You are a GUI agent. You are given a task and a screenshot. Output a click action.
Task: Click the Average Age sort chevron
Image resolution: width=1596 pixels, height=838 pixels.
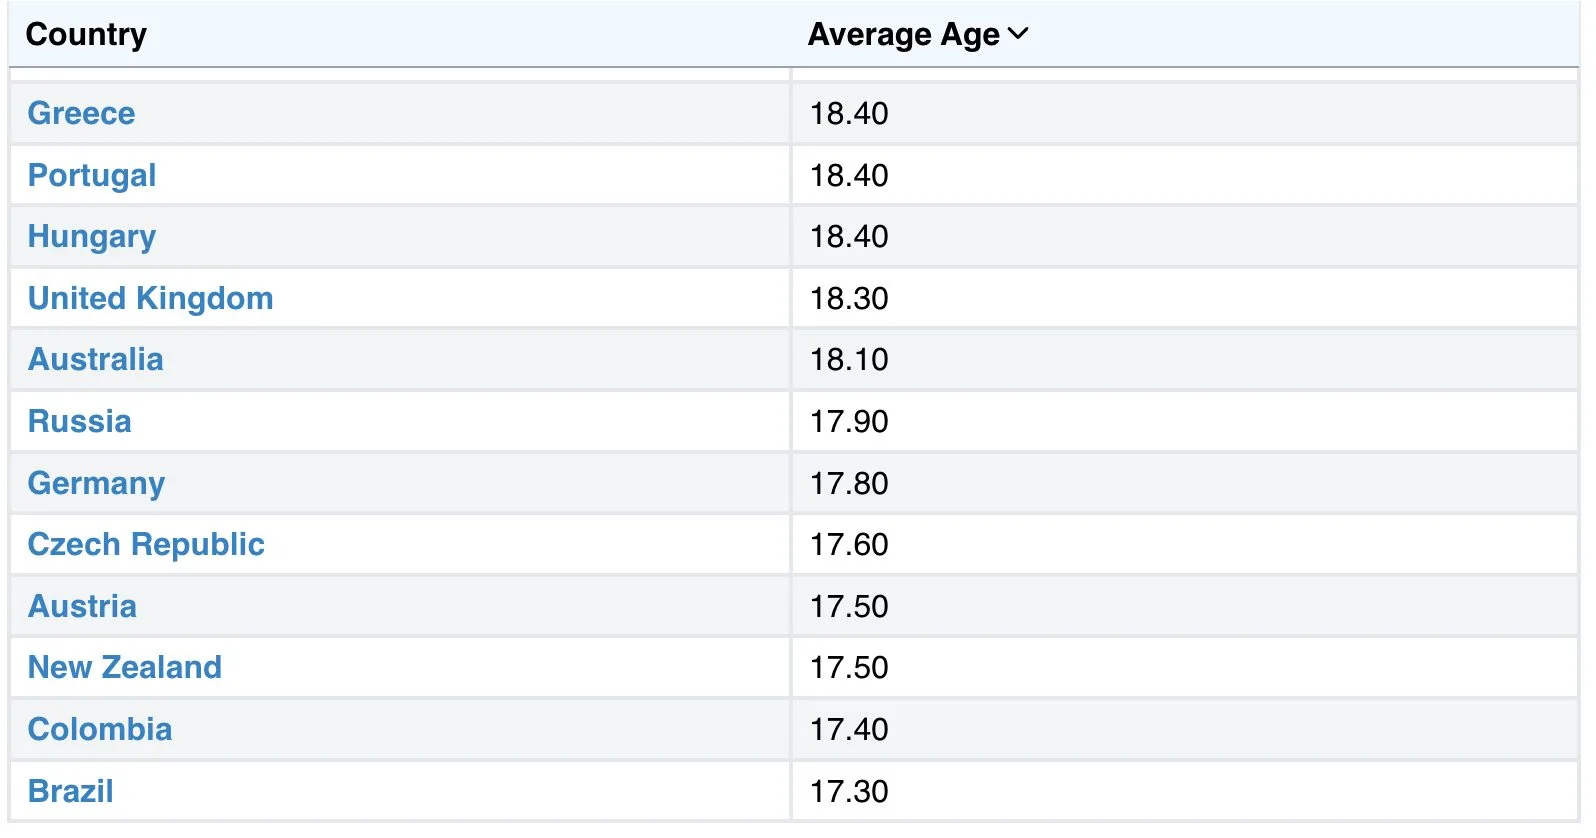point(1019,34)
